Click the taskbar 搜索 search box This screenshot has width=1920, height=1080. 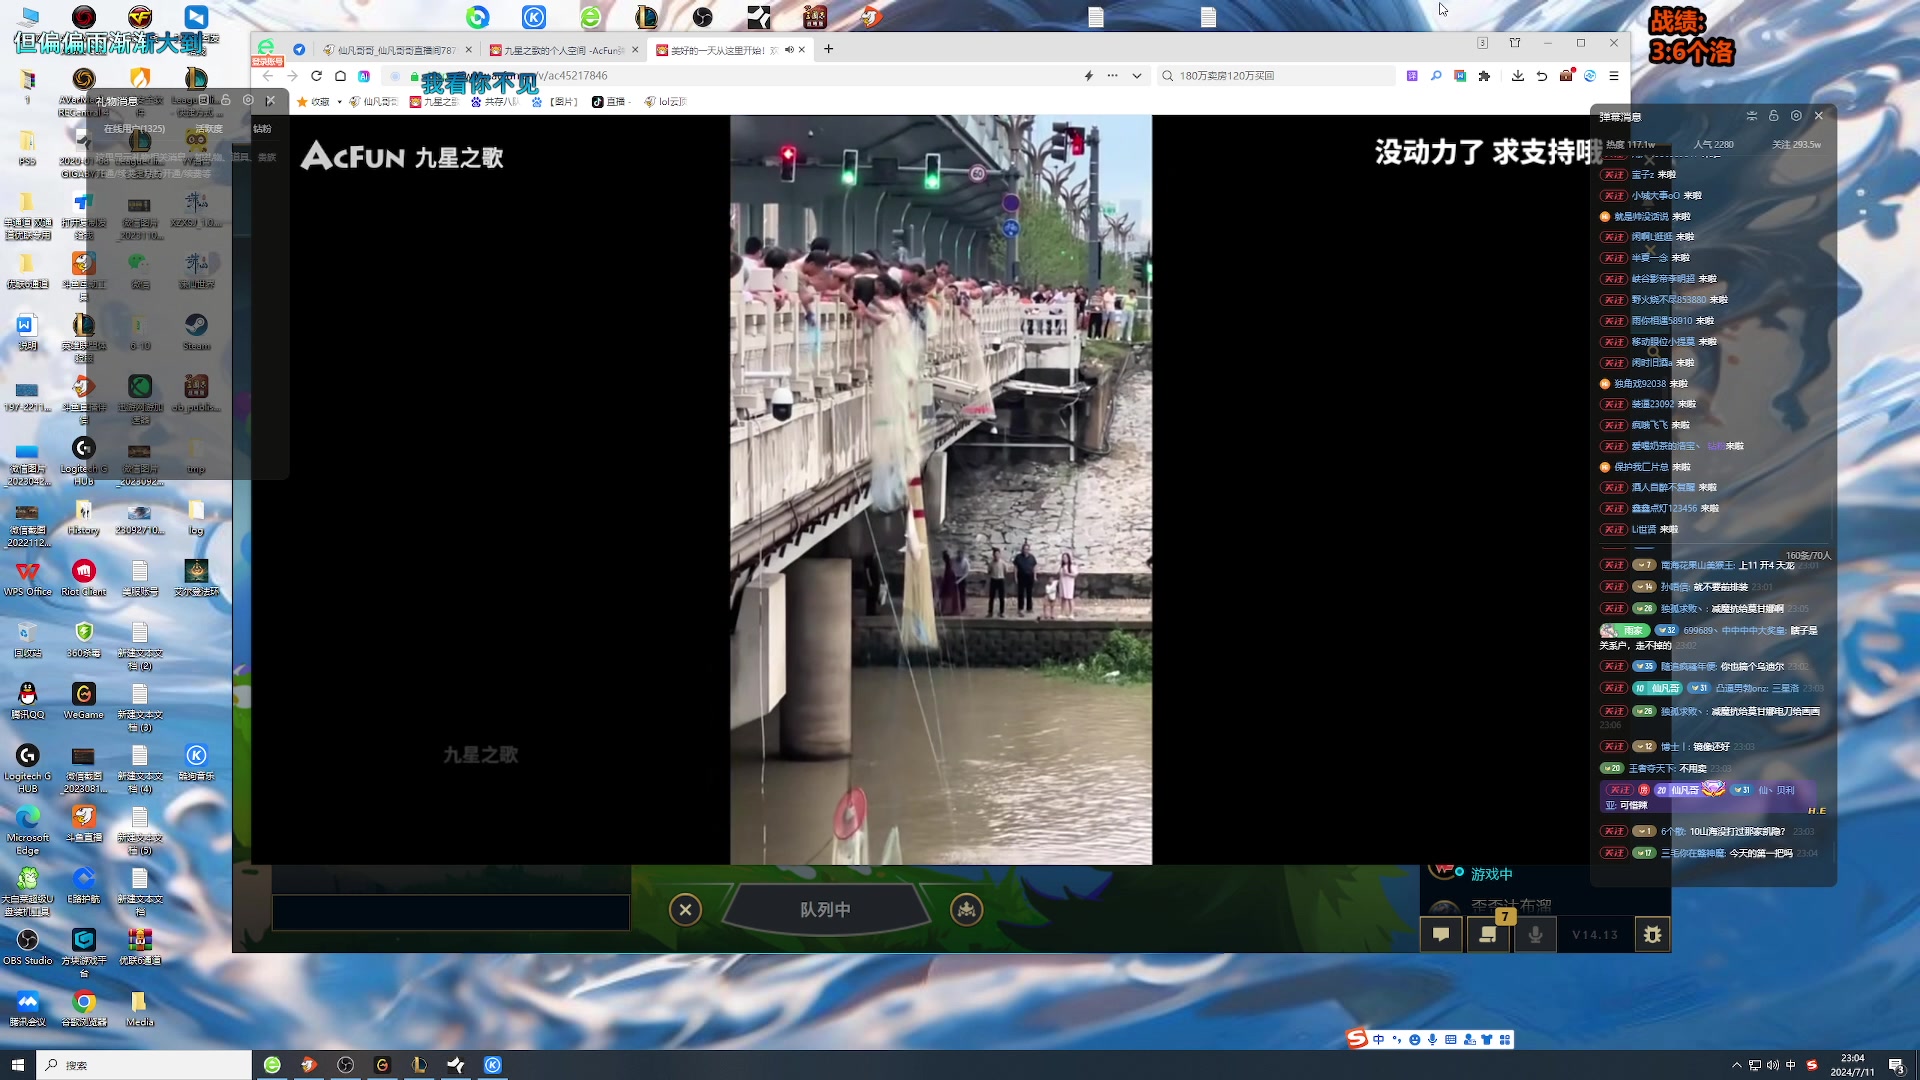coord(145,1065)
